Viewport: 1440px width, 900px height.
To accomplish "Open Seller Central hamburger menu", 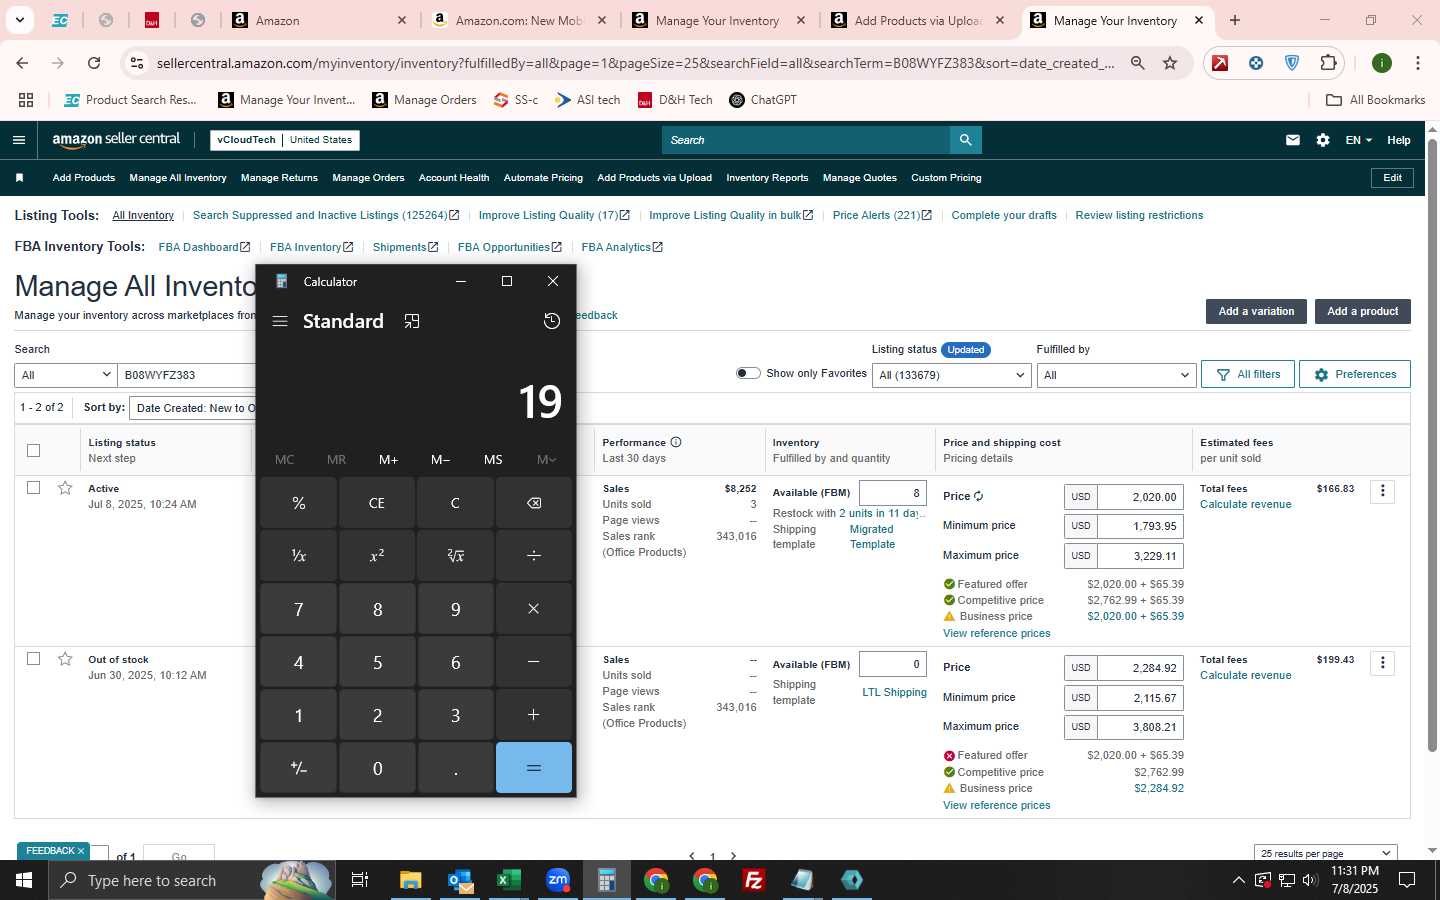I will click(18, 140).
